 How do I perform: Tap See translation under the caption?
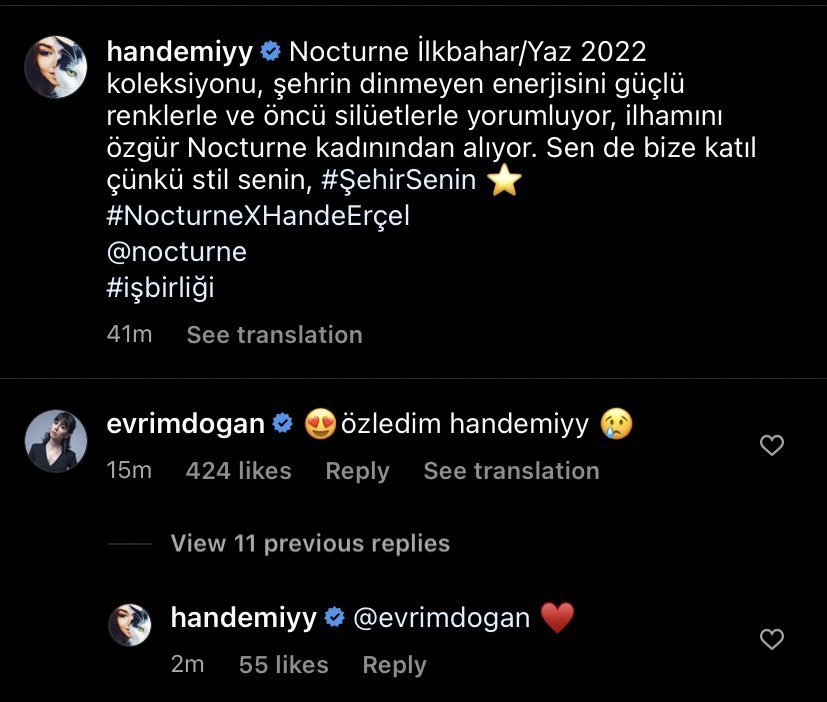(274, 334)
